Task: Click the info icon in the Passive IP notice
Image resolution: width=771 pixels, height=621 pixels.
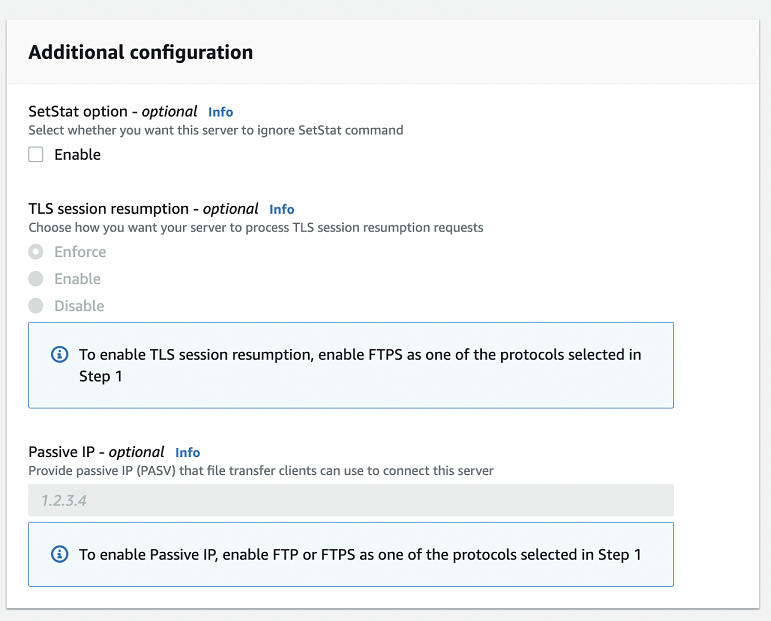Action: [x=59, y=554]
